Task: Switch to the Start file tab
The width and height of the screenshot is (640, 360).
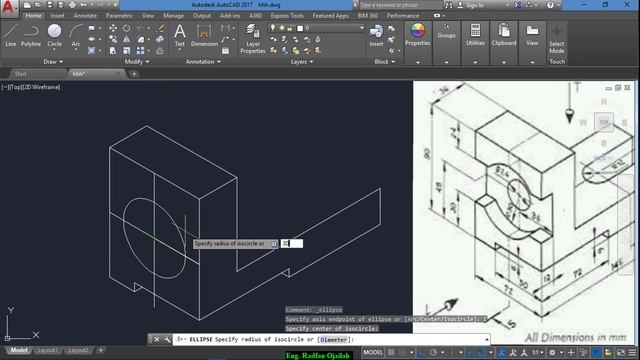Action: (20, 74)
